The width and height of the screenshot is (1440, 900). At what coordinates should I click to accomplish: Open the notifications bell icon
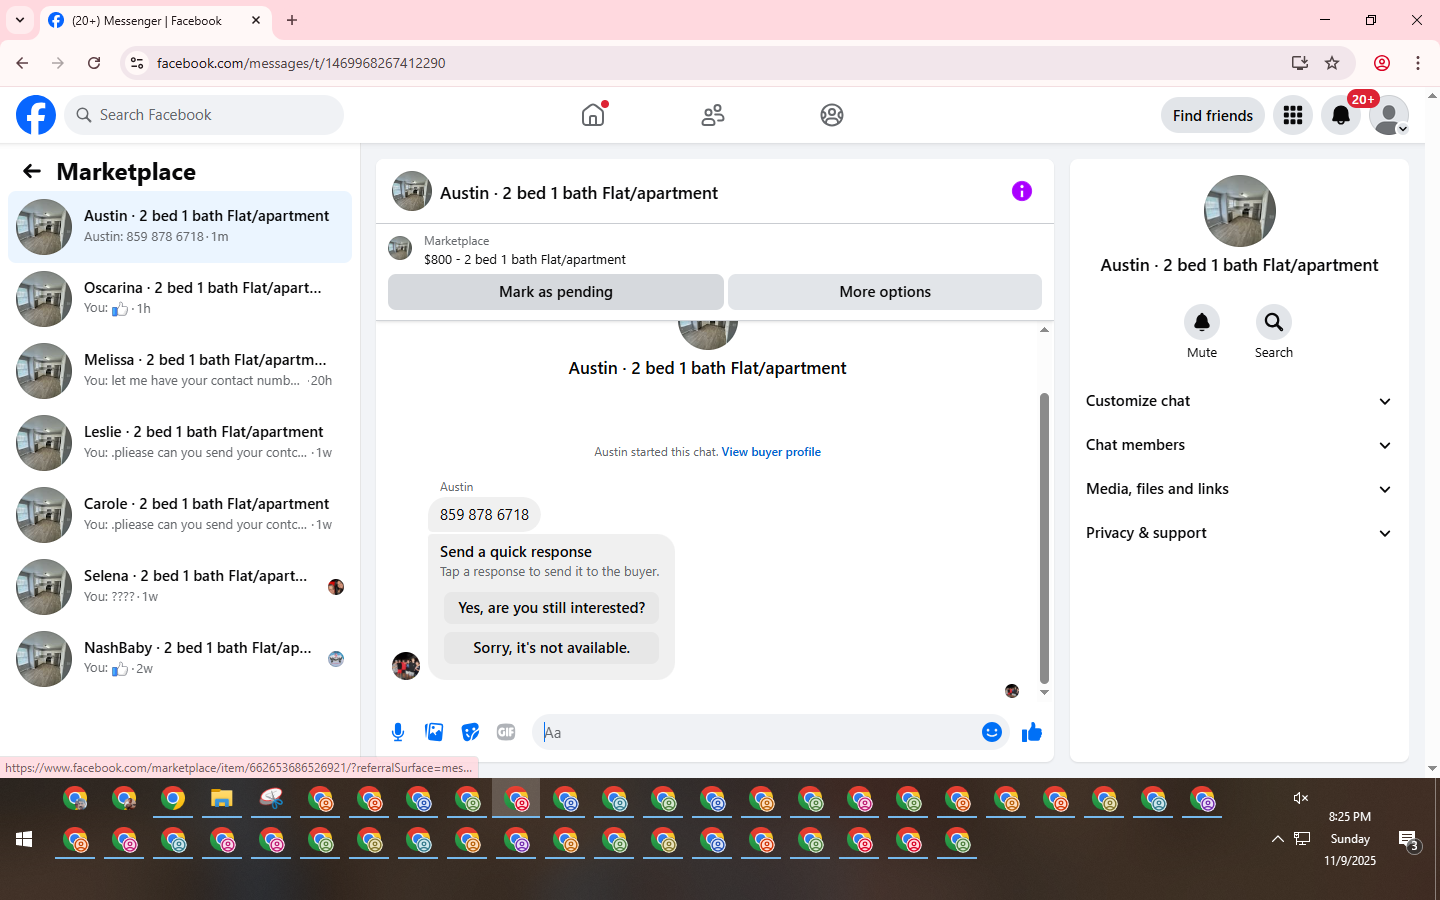(1341, 115)
